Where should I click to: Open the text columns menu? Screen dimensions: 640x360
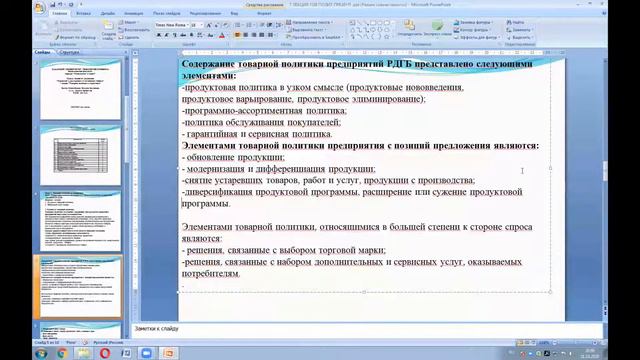click(270, 35)
